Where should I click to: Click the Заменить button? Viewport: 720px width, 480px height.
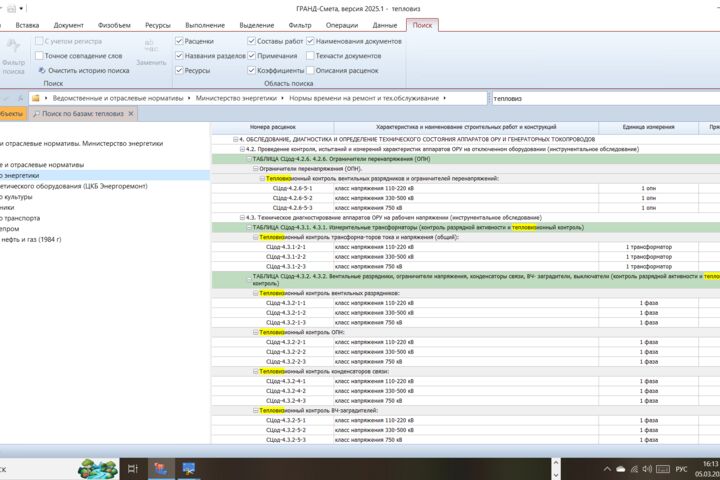(x=151, y=53)
